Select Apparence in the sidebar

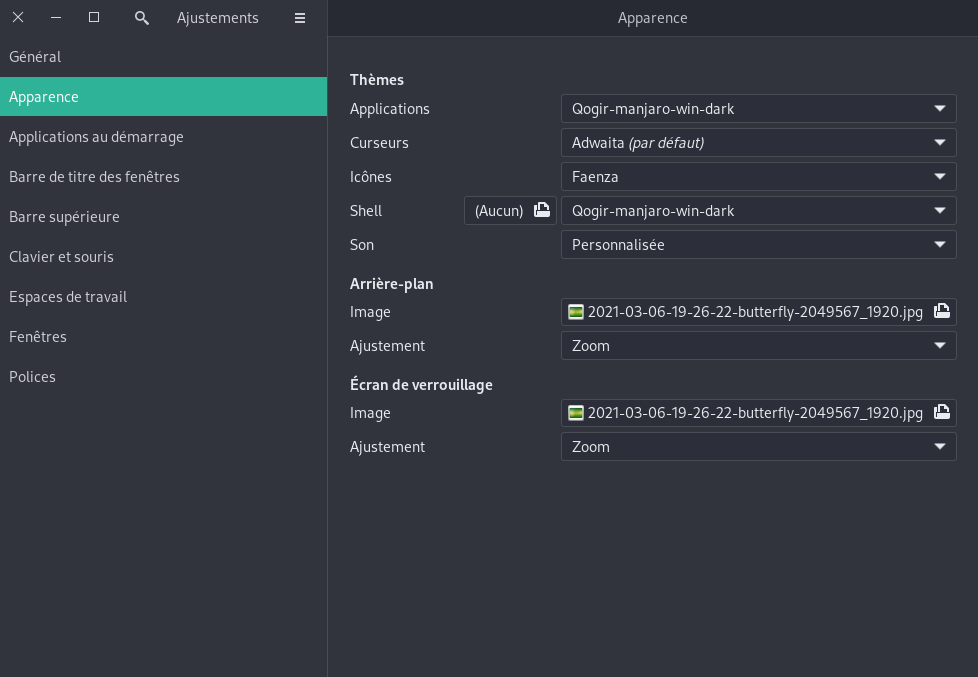[163, 97]
